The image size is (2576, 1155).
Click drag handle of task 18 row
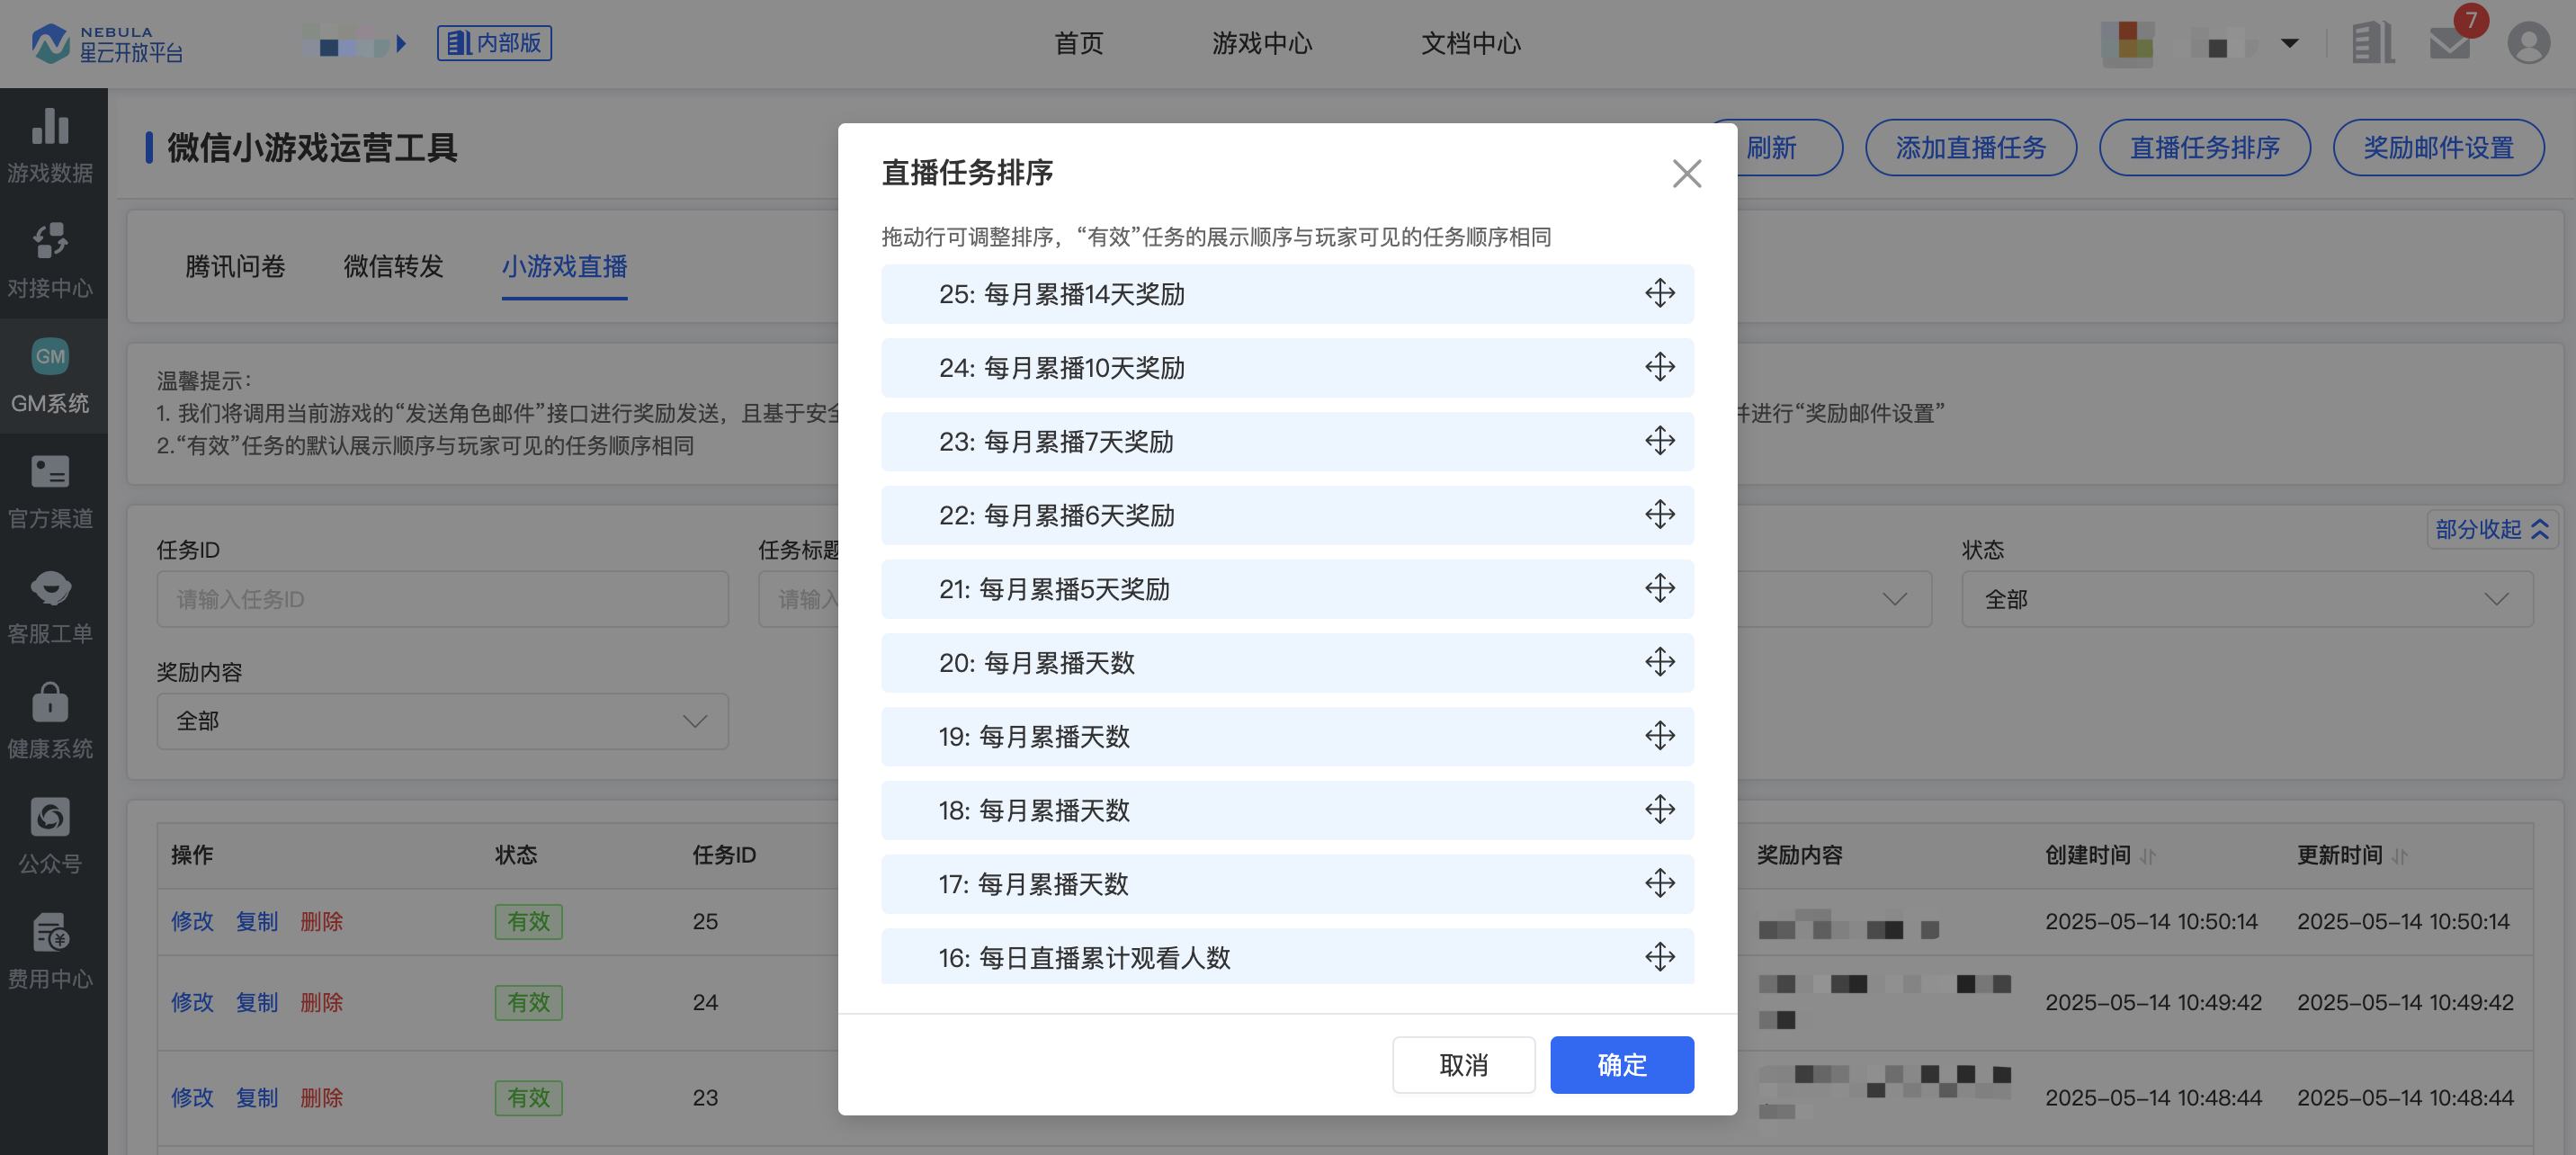coord(1659,810)
